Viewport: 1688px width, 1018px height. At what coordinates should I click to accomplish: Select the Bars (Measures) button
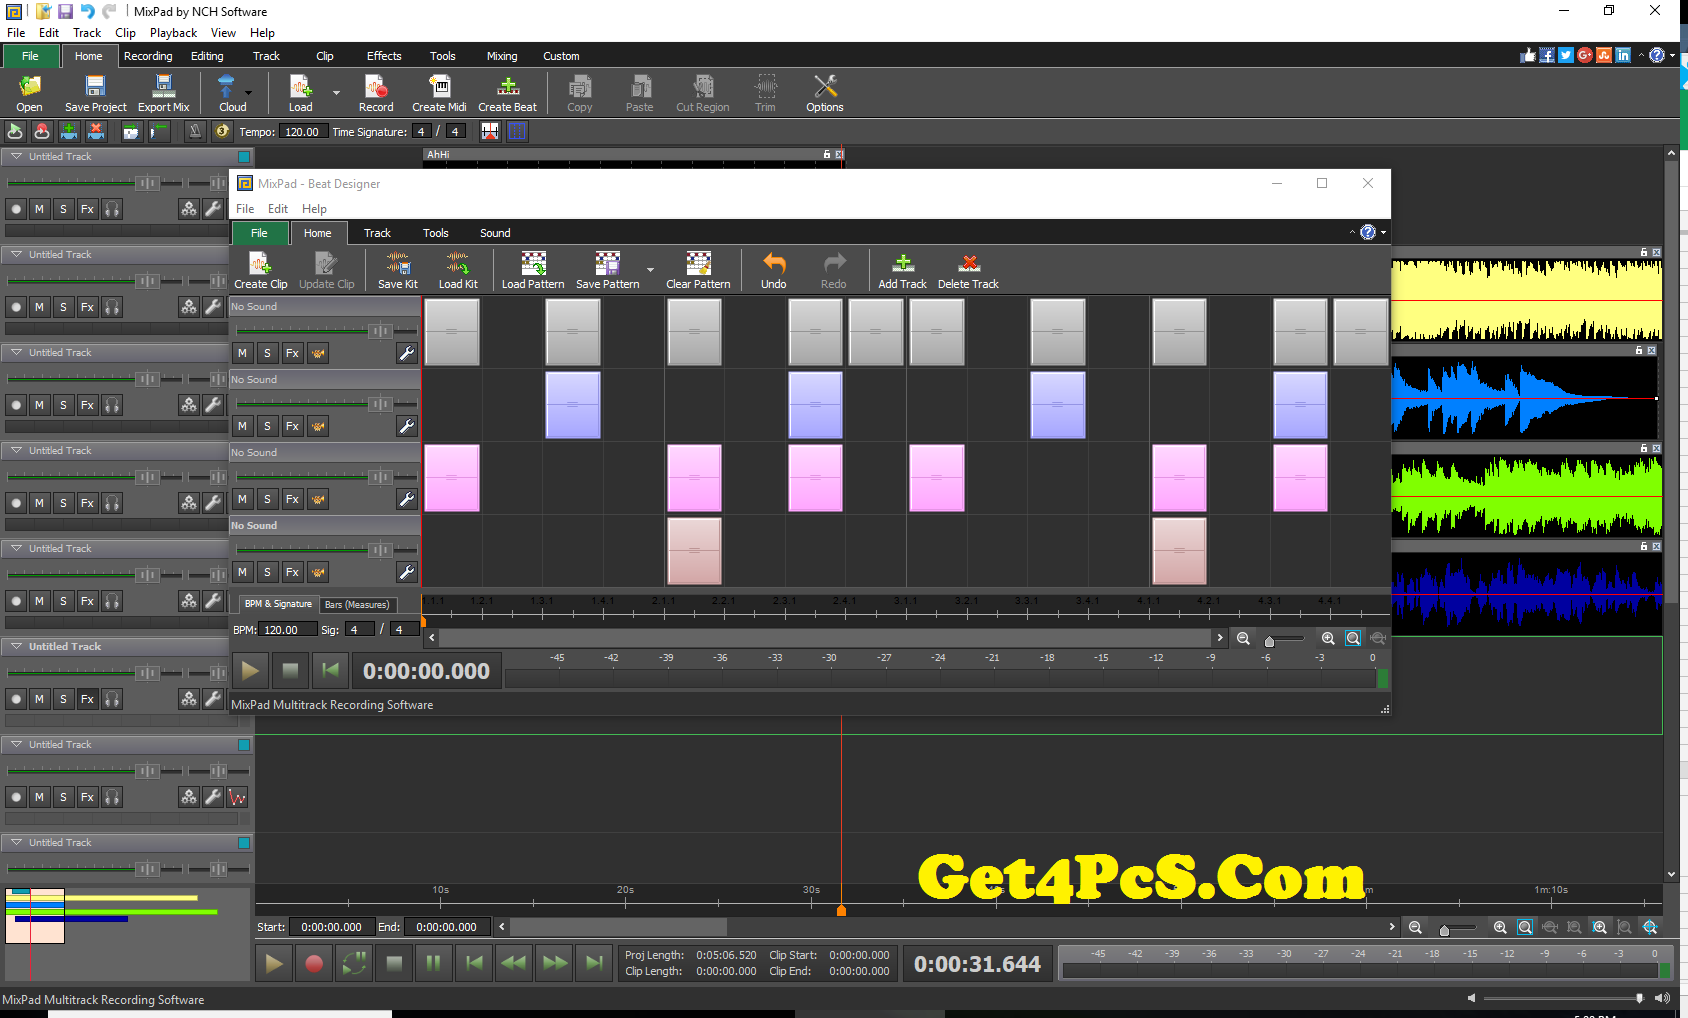tap(357, 604)
